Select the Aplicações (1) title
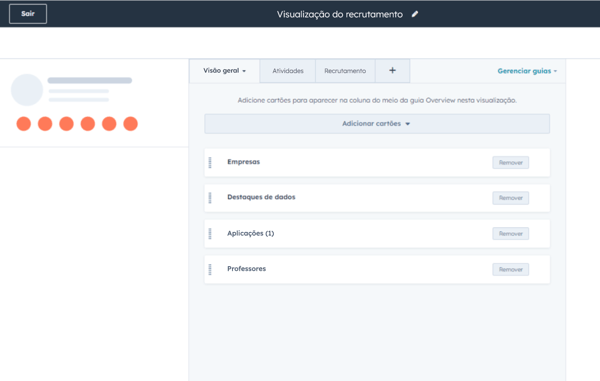The image size is (600, 381). (251, 233)
